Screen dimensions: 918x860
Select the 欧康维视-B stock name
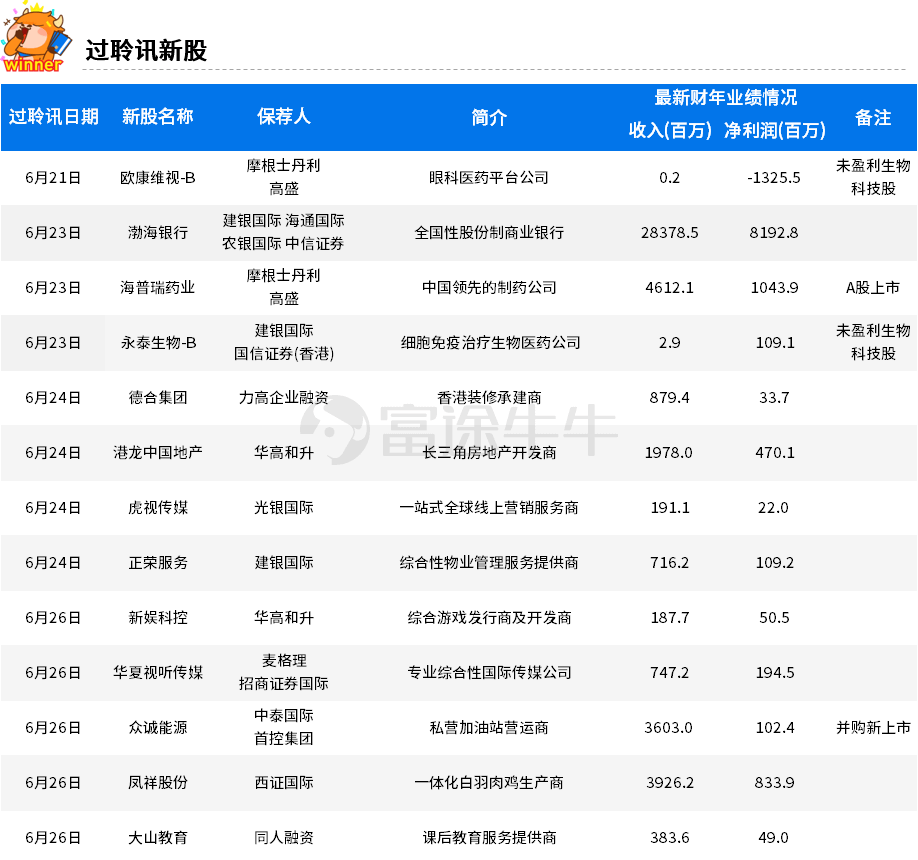[x=157, y=177]
